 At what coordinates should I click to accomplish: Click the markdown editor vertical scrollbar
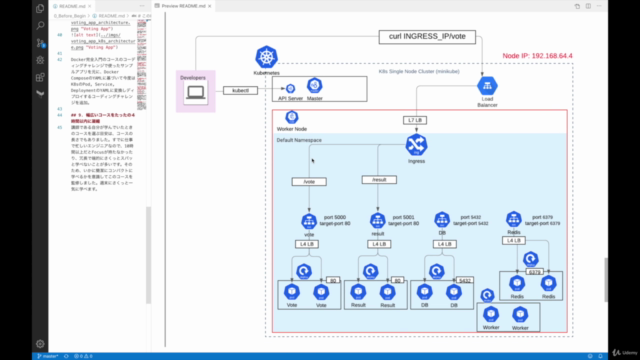(x=149, y=255)
